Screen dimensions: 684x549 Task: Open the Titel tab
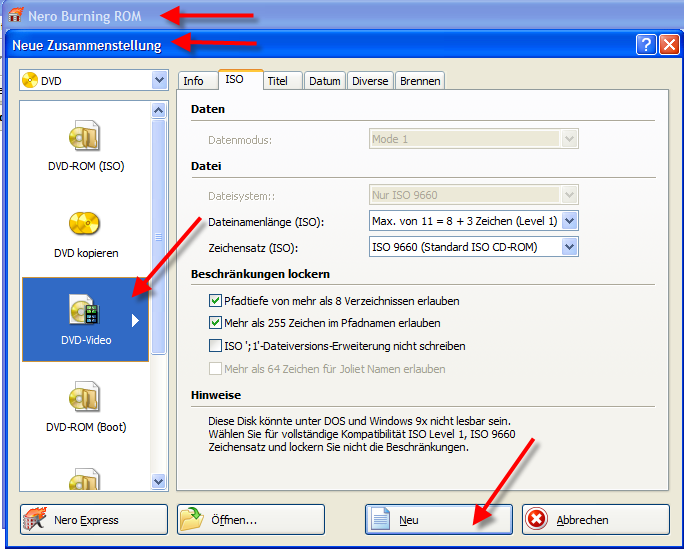pyautogui.click(x=283, y=81)
